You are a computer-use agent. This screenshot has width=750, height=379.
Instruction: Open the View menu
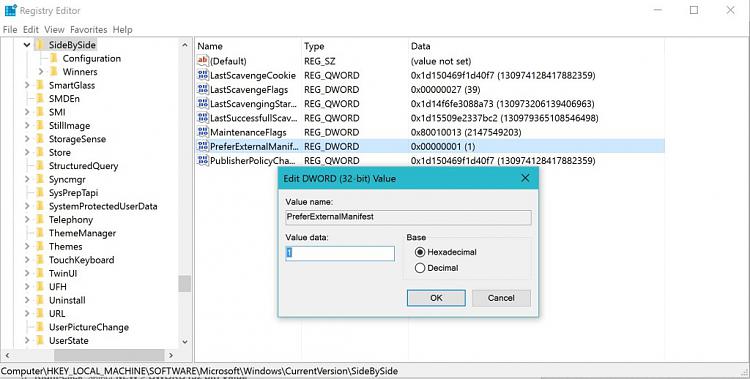[x=54, y=30]
